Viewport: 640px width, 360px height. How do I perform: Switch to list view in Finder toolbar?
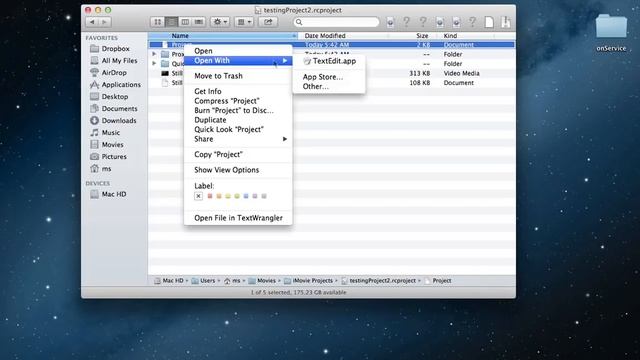click(x=171, y=22)
